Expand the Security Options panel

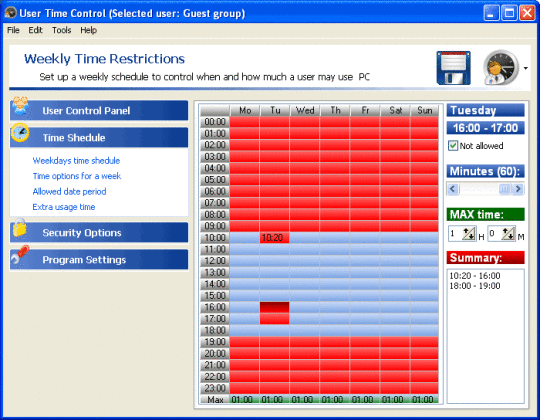point(99,233)
